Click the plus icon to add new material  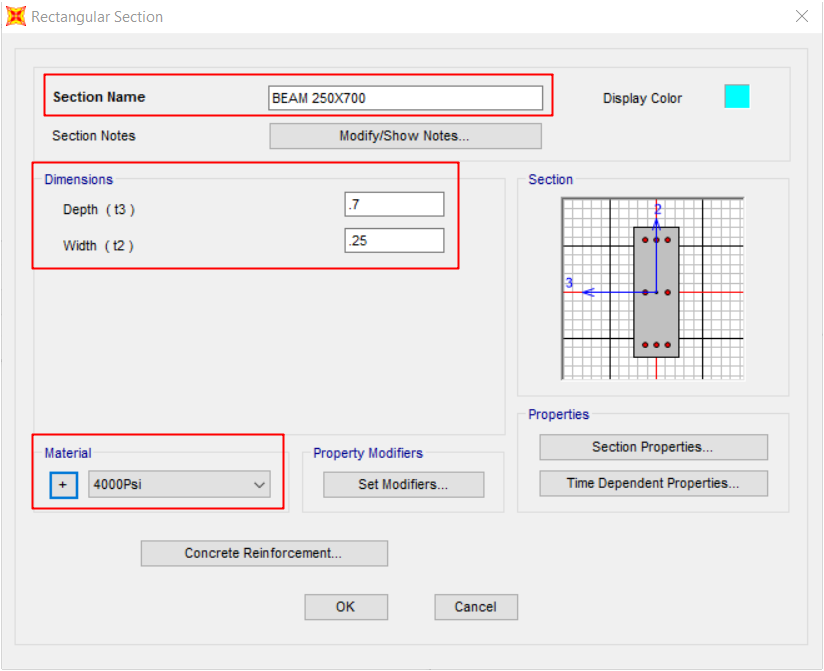point(64,484)
